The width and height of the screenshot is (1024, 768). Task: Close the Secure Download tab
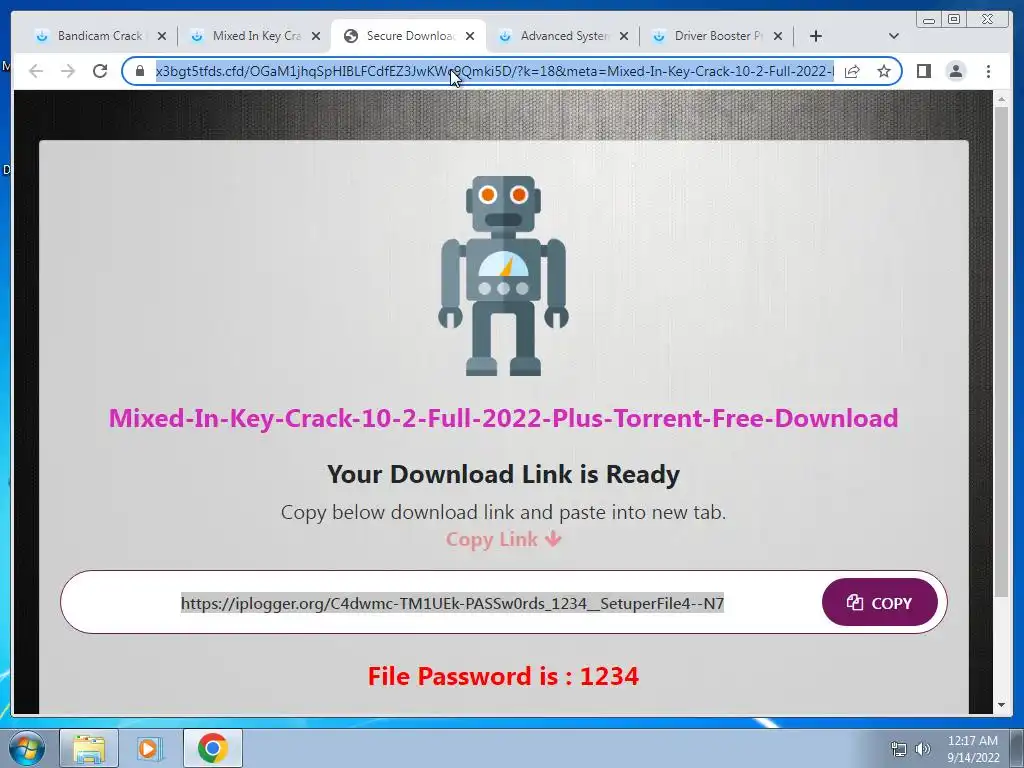click(x=470, y=37)
